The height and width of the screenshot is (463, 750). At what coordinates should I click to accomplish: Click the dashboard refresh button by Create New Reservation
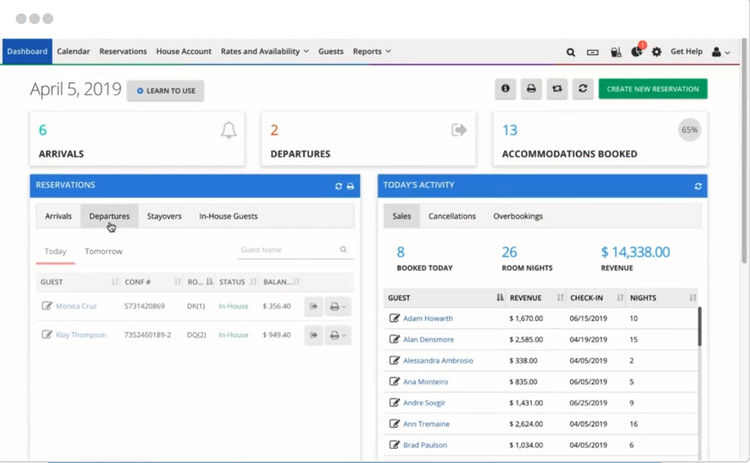(x=583, y=89)
